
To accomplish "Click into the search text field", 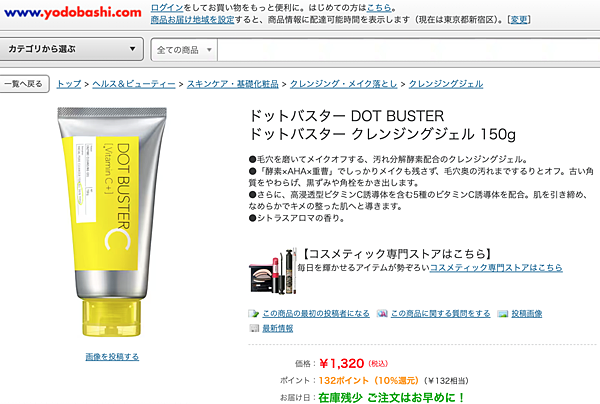I will (408, 50).
